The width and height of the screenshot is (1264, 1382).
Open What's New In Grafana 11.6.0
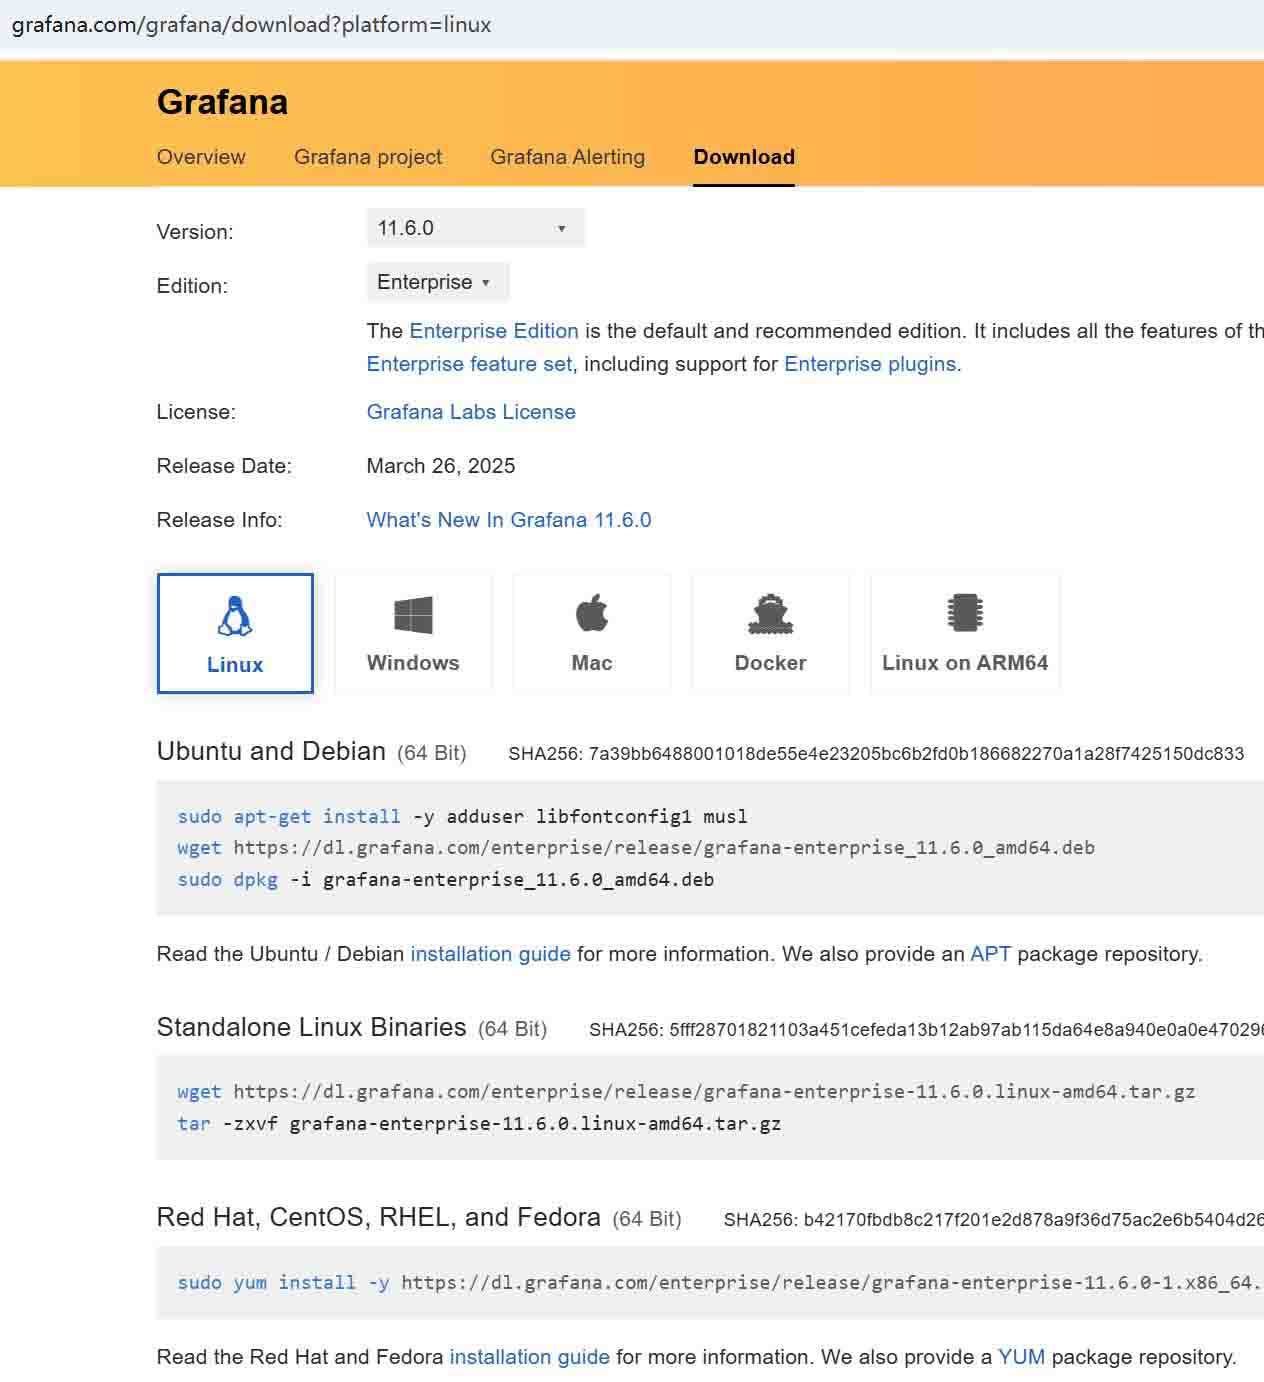pos(508,519)
